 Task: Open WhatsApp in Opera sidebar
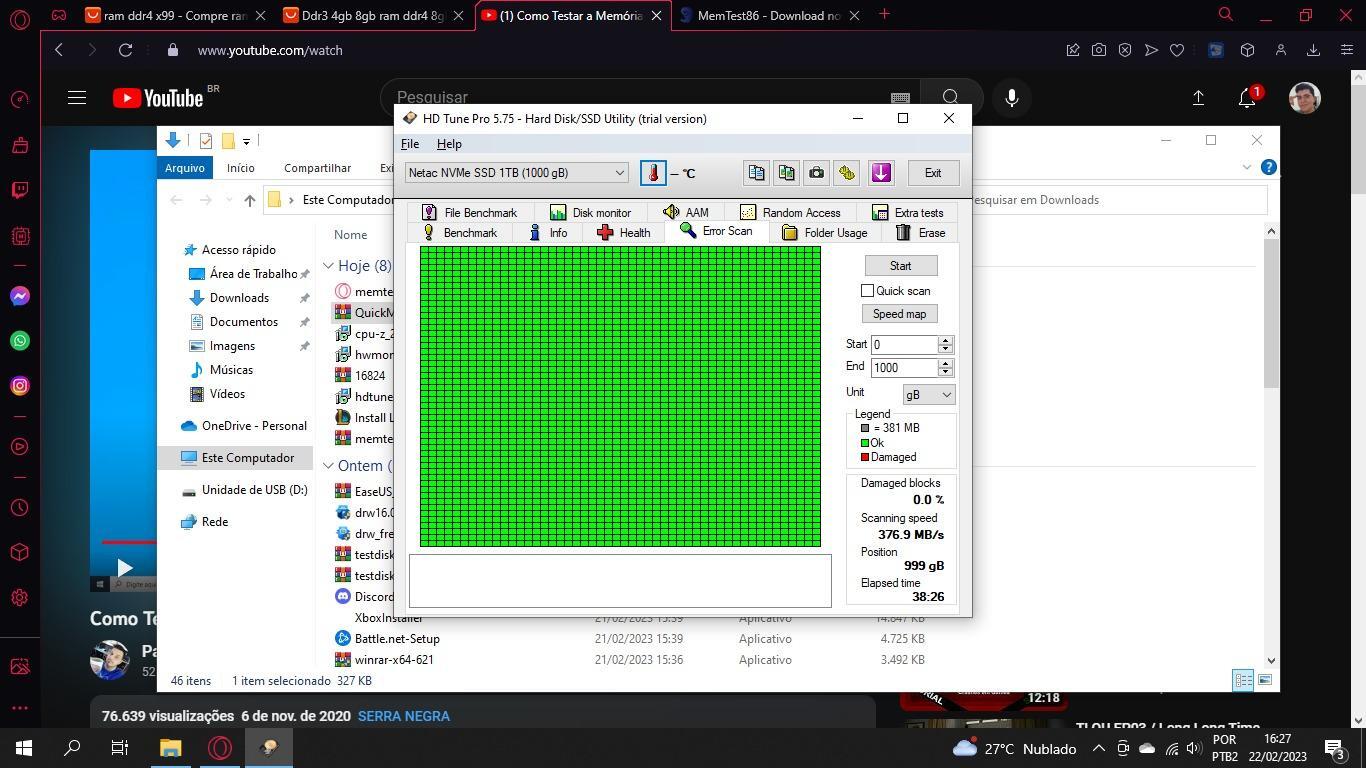coord(20,341)
